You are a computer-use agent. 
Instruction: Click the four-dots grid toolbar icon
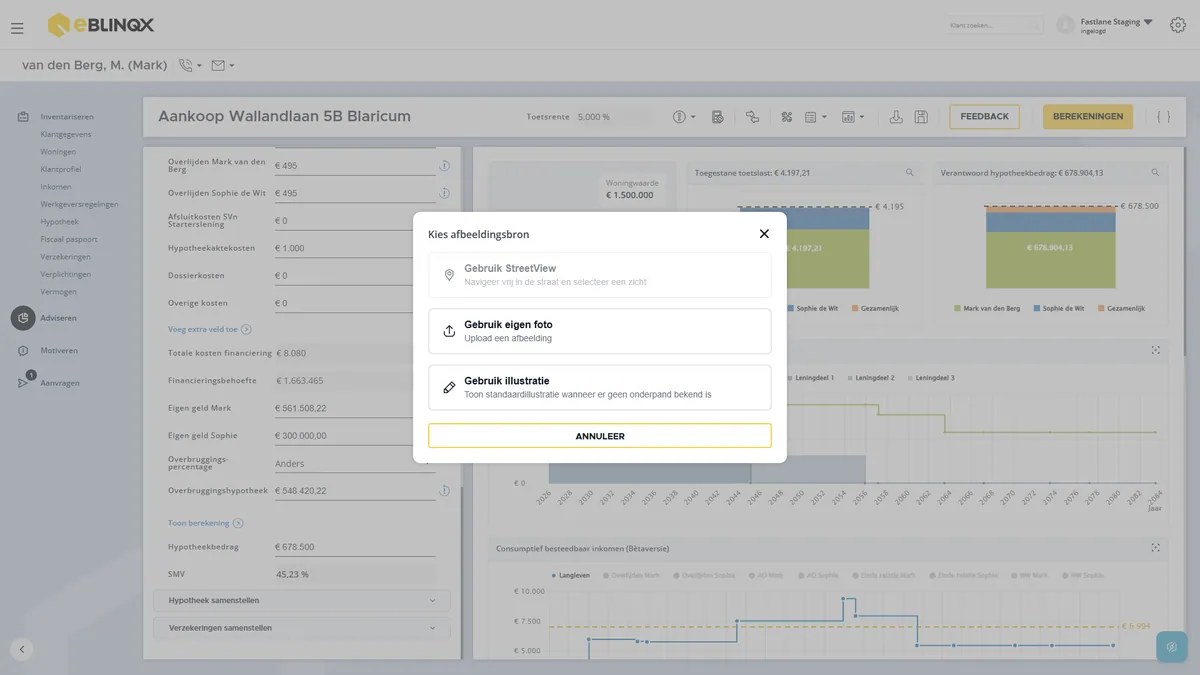click(786, 117)
